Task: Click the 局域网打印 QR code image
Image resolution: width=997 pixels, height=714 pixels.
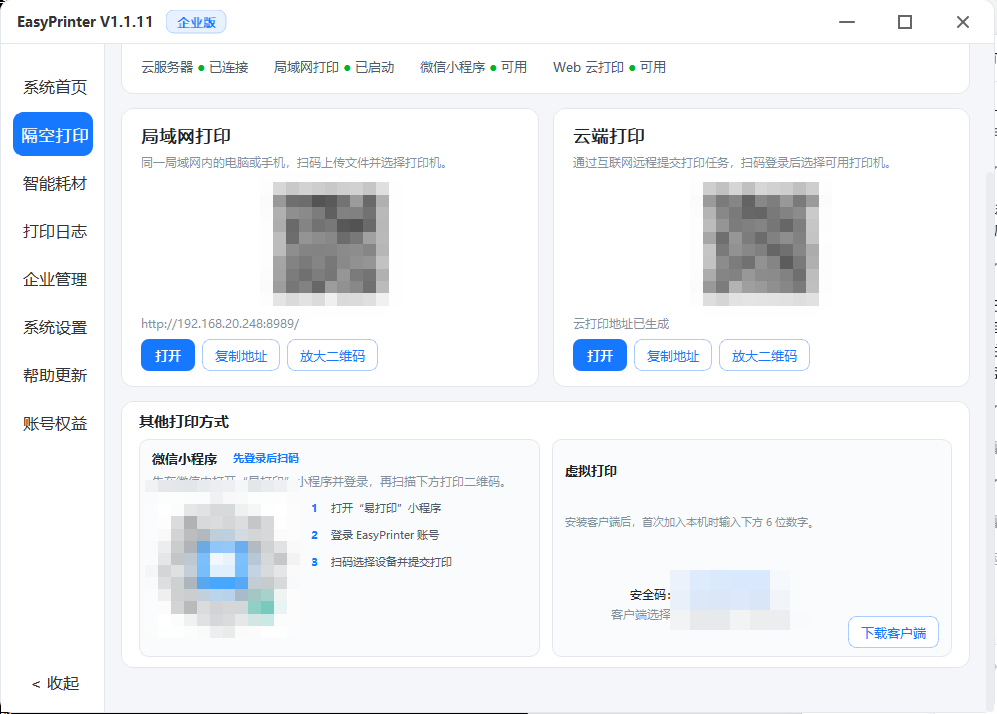Action: click(x=331, y=244)
